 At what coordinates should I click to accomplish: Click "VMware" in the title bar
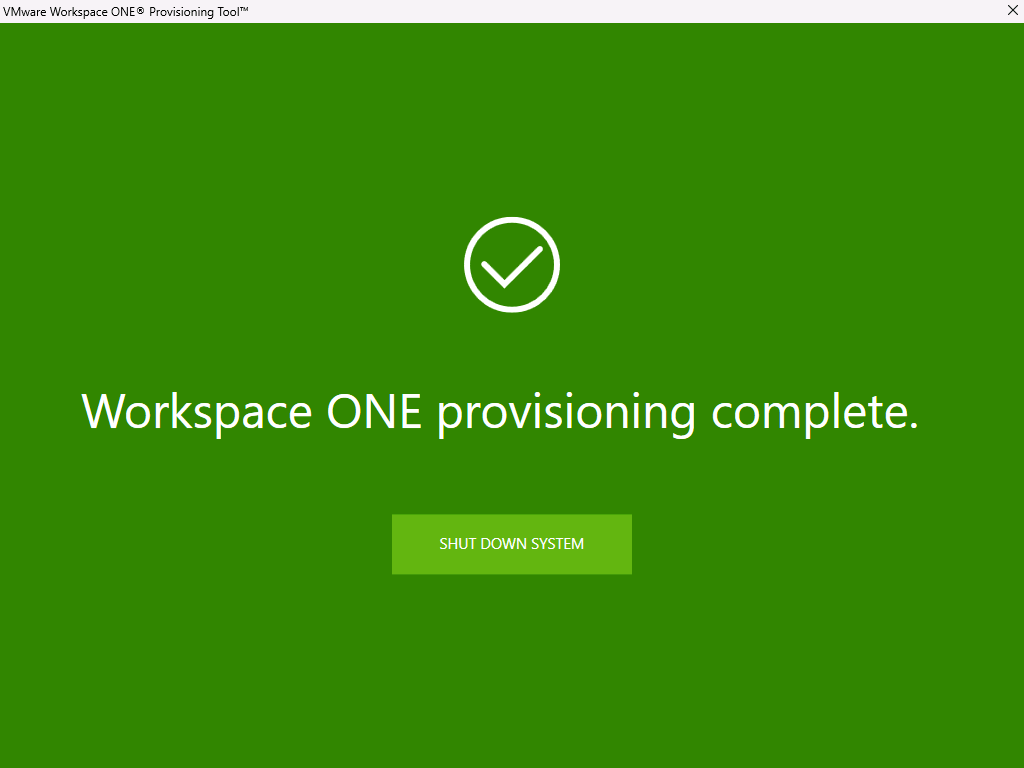(x=25, y=11)
